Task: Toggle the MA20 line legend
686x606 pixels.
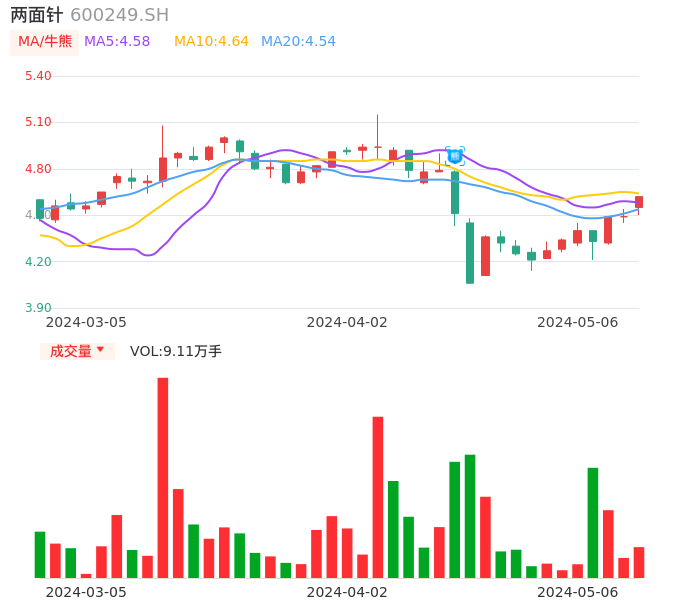Action: [x=298, y=42]
